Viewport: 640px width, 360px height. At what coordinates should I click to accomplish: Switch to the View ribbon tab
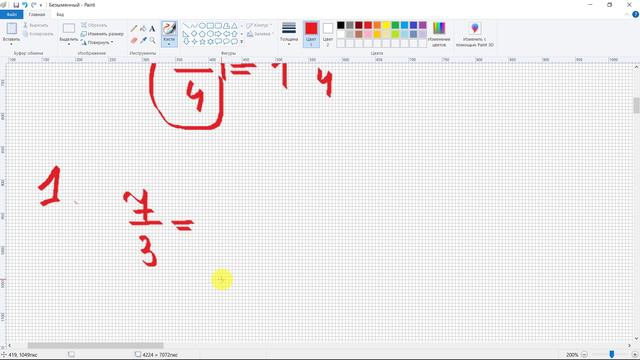[60, 15]
